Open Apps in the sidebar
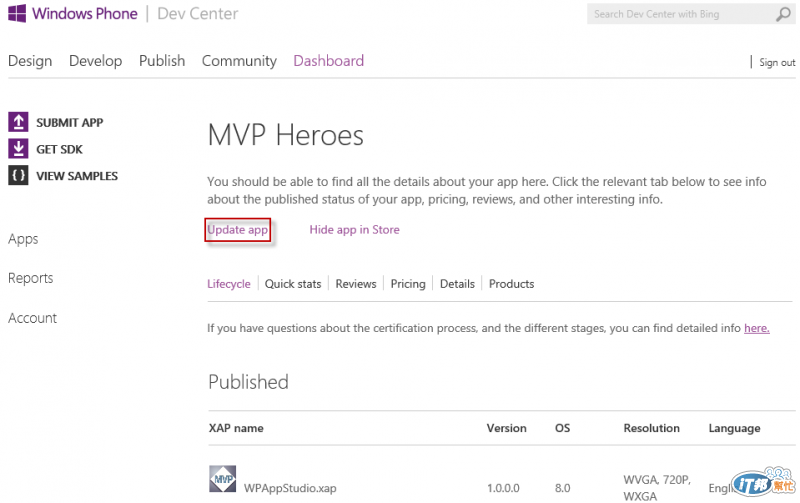This screenshot has height=503, width=800. tap(23, 239)
